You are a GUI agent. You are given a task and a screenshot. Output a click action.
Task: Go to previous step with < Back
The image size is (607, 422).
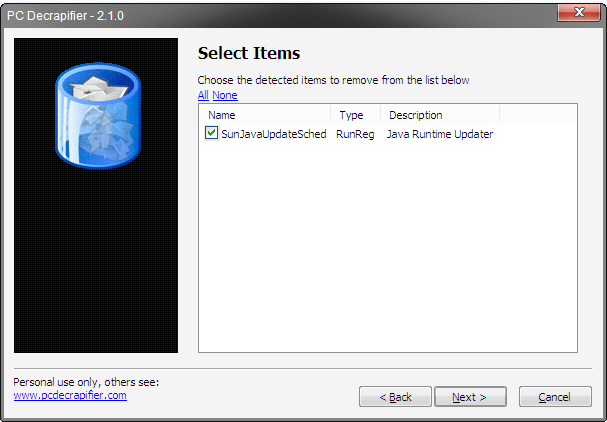pyautogui.click(x=395, y=397)
